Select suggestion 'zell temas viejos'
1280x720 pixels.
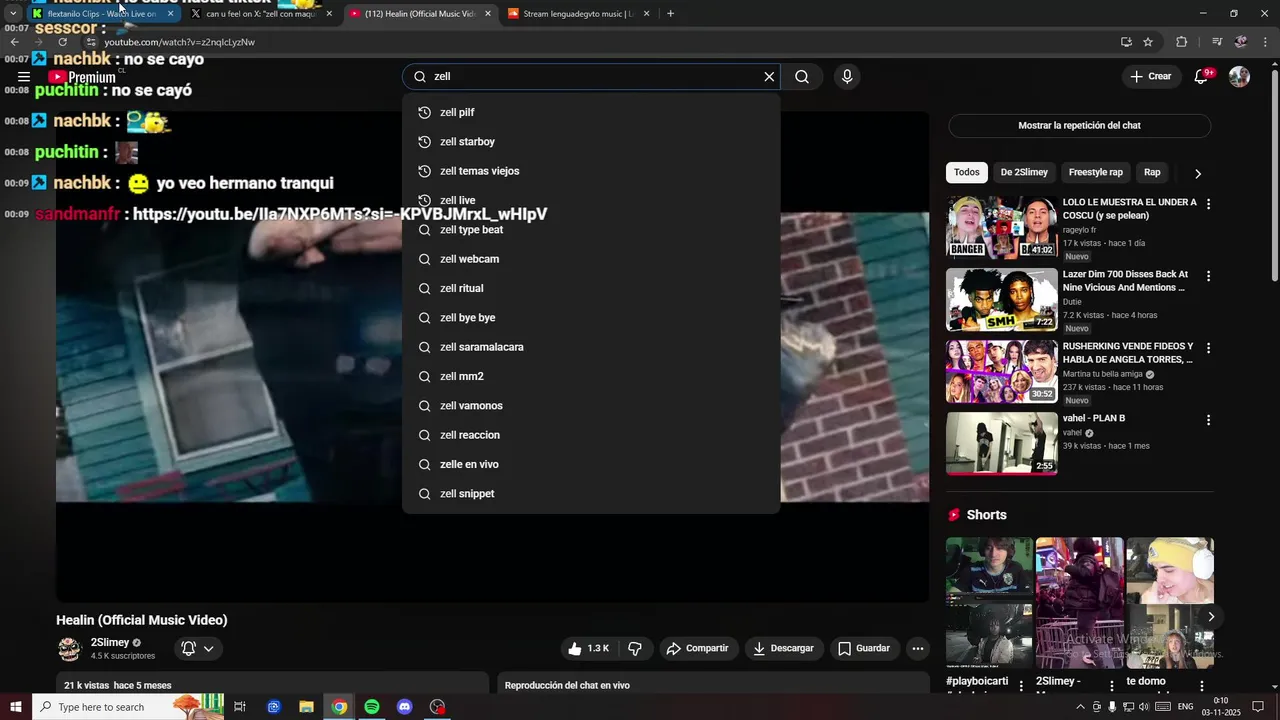[591, 171]
